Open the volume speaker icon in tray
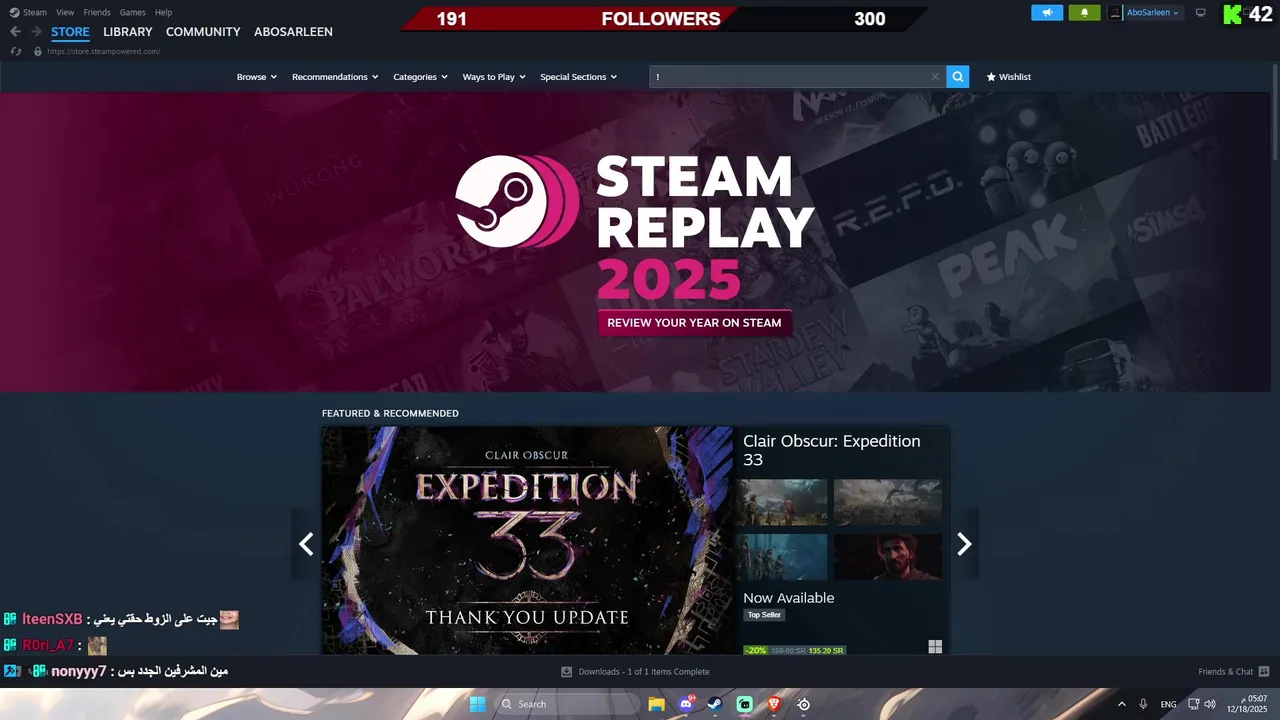 tap(1210, 704)
